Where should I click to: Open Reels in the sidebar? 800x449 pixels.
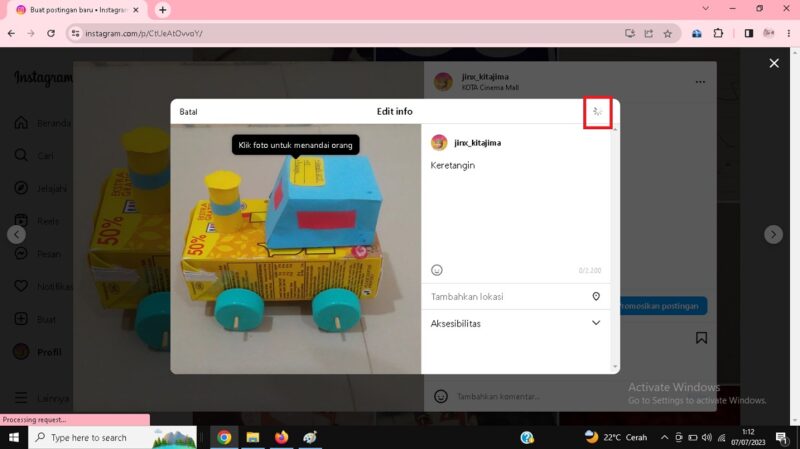[36, 221]
